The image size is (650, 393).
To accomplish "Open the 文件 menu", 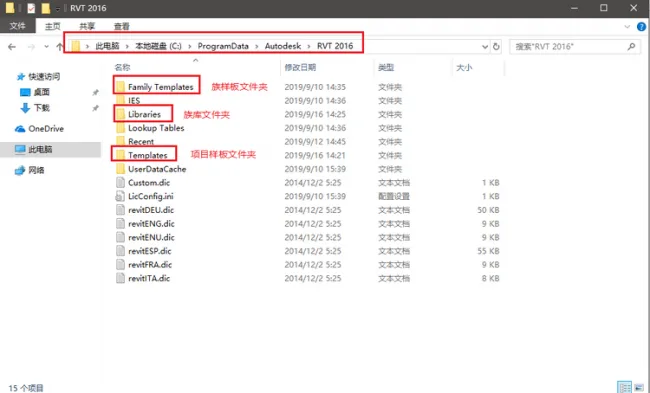I will 17,26.
